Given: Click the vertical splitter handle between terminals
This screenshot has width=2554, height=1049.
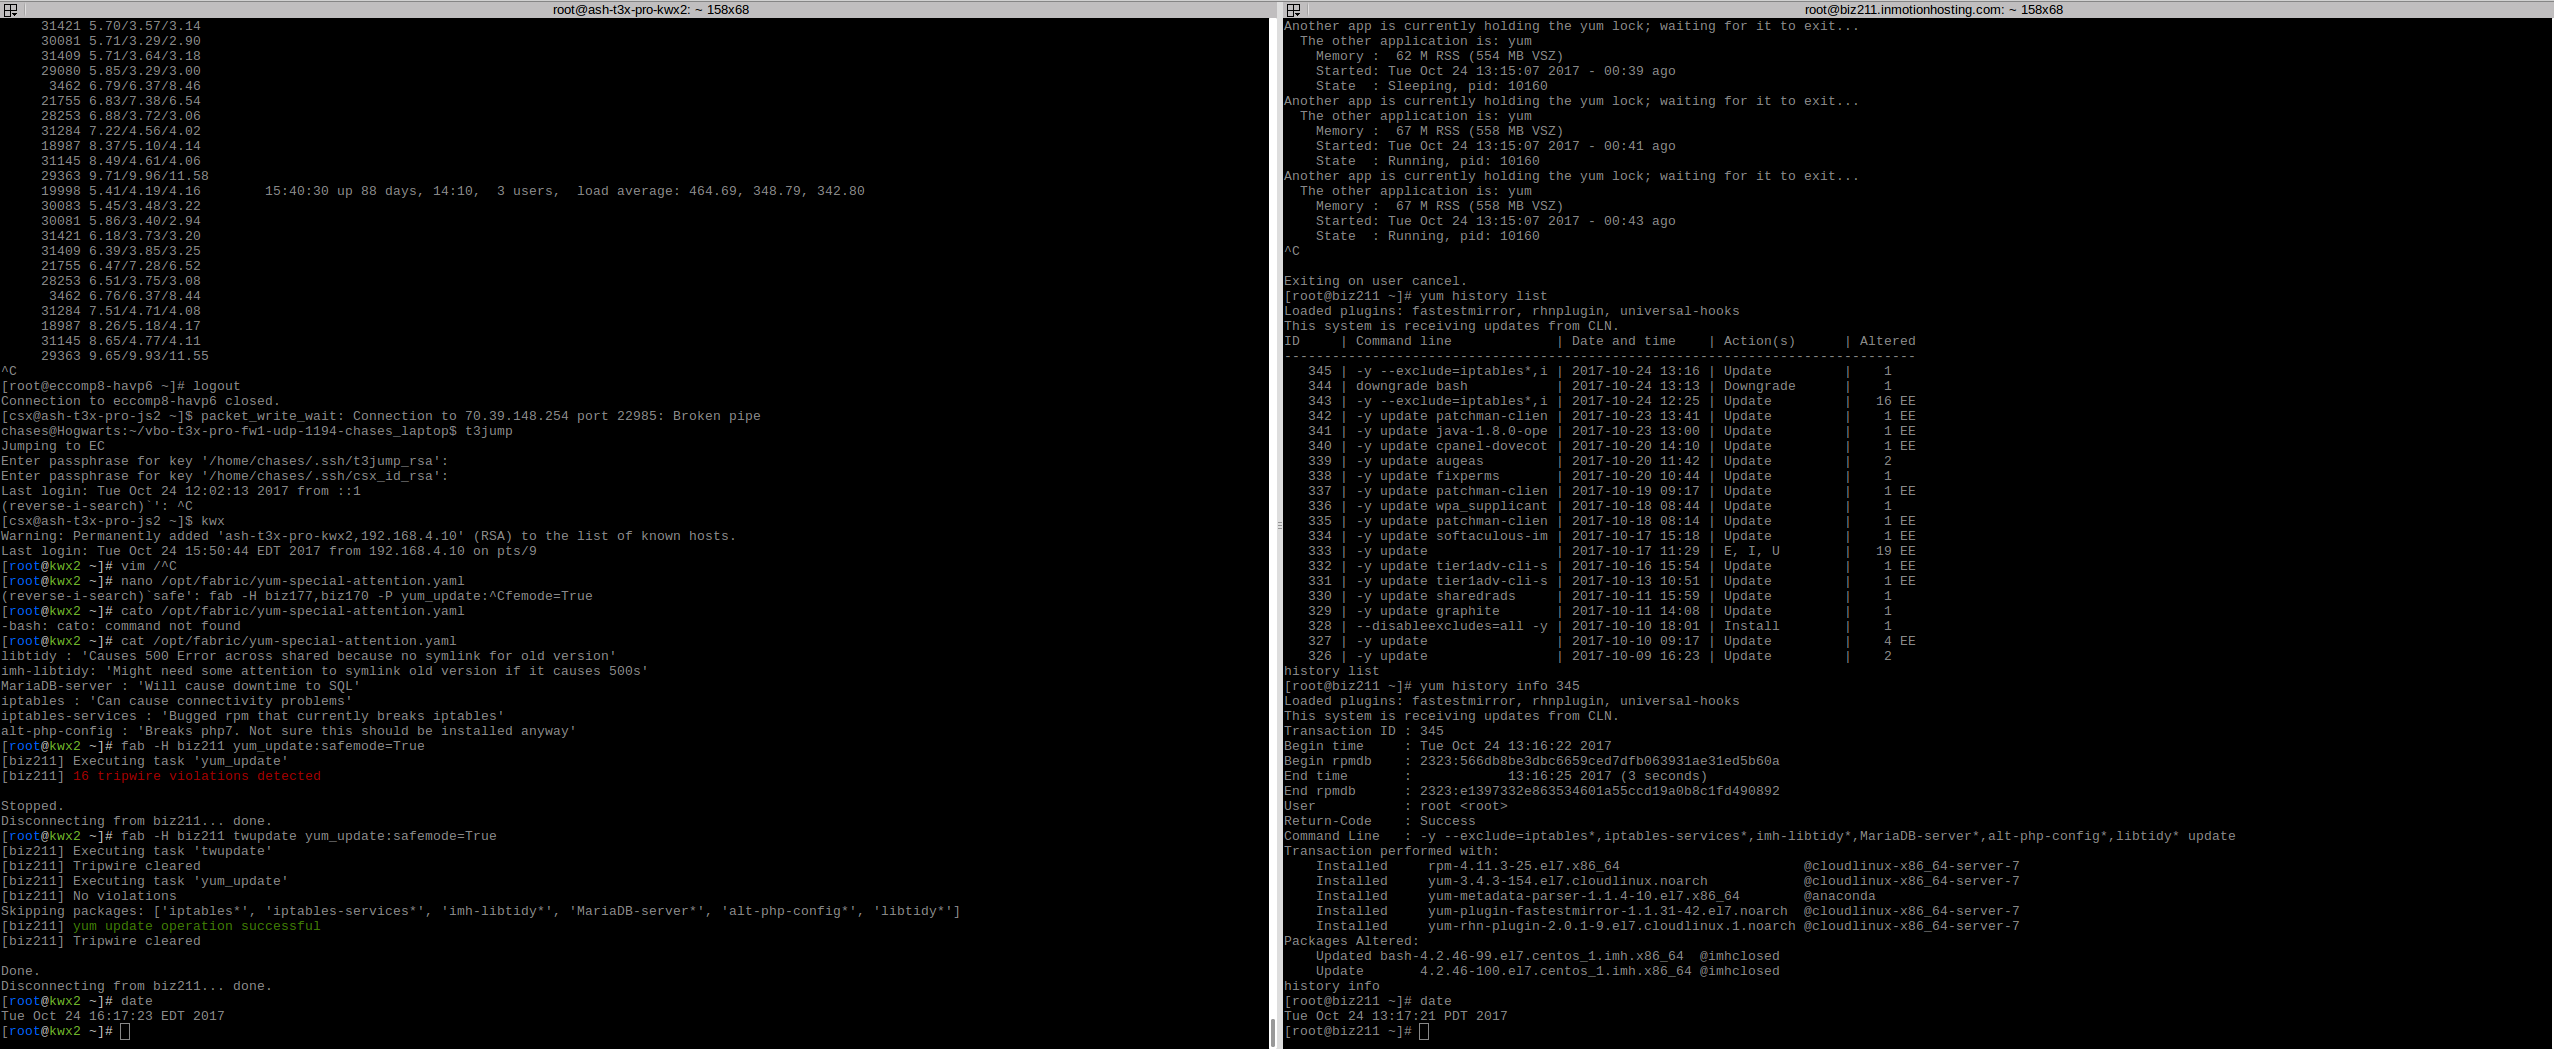Looking at the screenshot, I should (x=1279, y=525).
